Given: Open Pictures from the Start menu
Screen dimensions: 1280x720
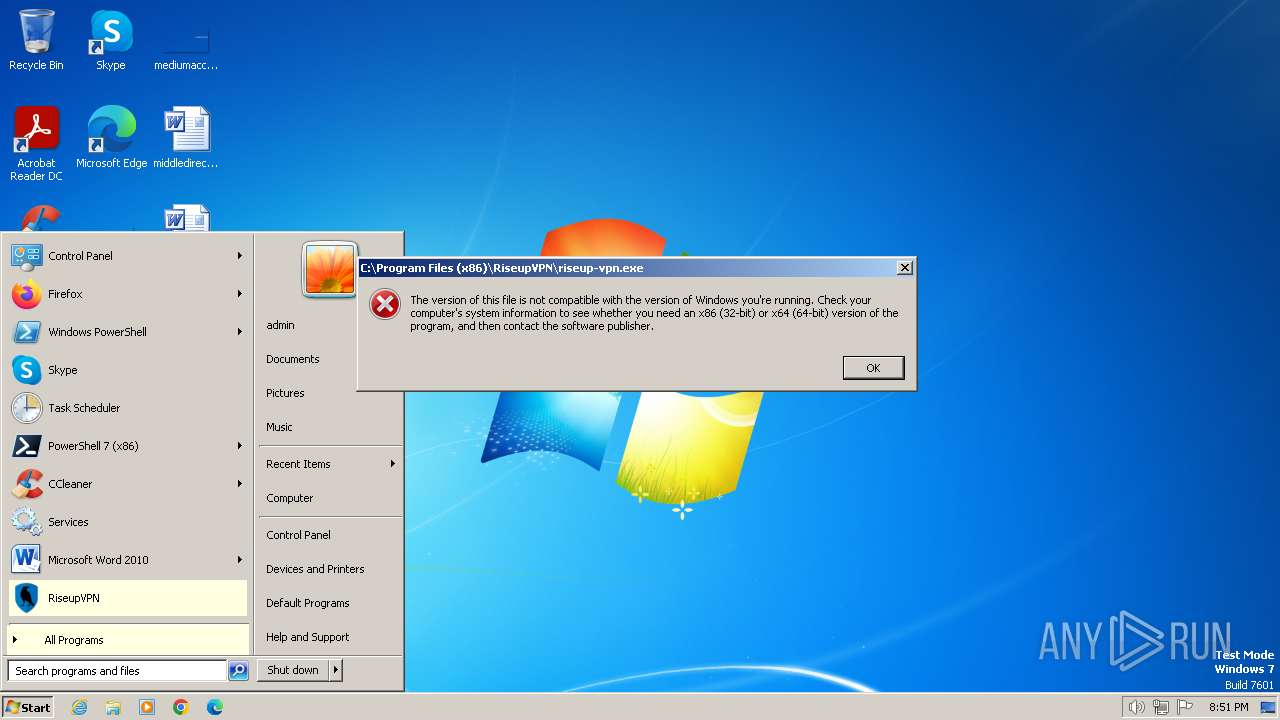Looking at the screenshot, I should (x=285, y=393).
